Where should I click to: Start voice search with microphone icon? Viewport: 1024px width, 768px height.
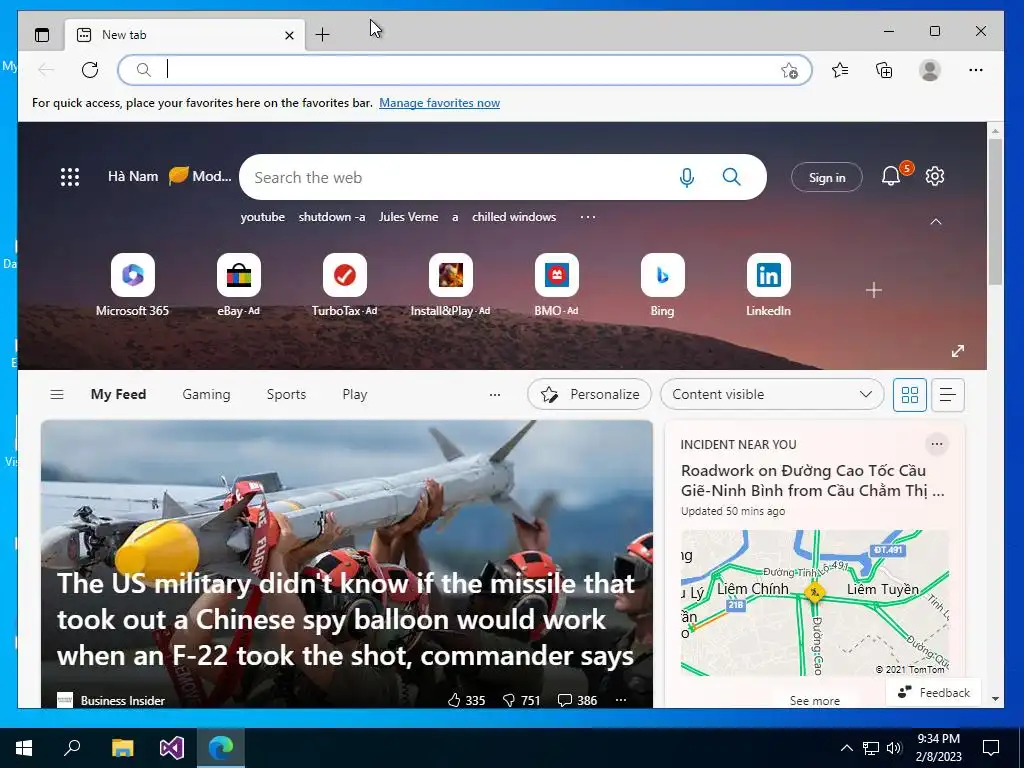(686, 177)
